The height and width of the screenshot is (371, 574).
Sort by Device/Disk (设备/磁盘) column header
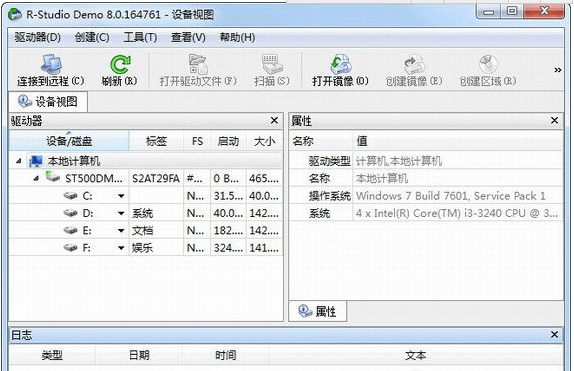69,141
